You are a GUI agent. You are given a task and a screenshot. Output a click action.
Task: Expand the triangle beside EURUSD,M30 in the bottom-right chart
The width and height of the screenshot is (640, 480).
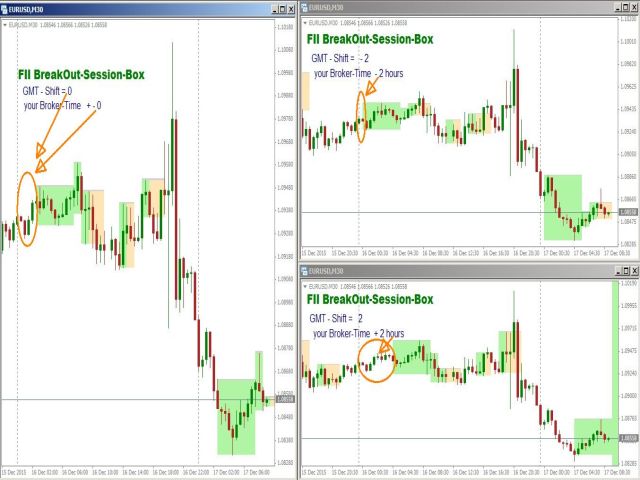pos(305,287)
